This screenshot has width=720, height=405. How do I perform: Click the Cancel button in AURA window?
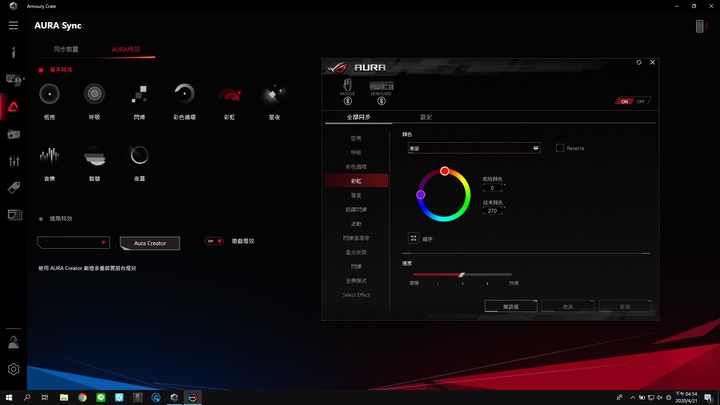coord(568,306)
